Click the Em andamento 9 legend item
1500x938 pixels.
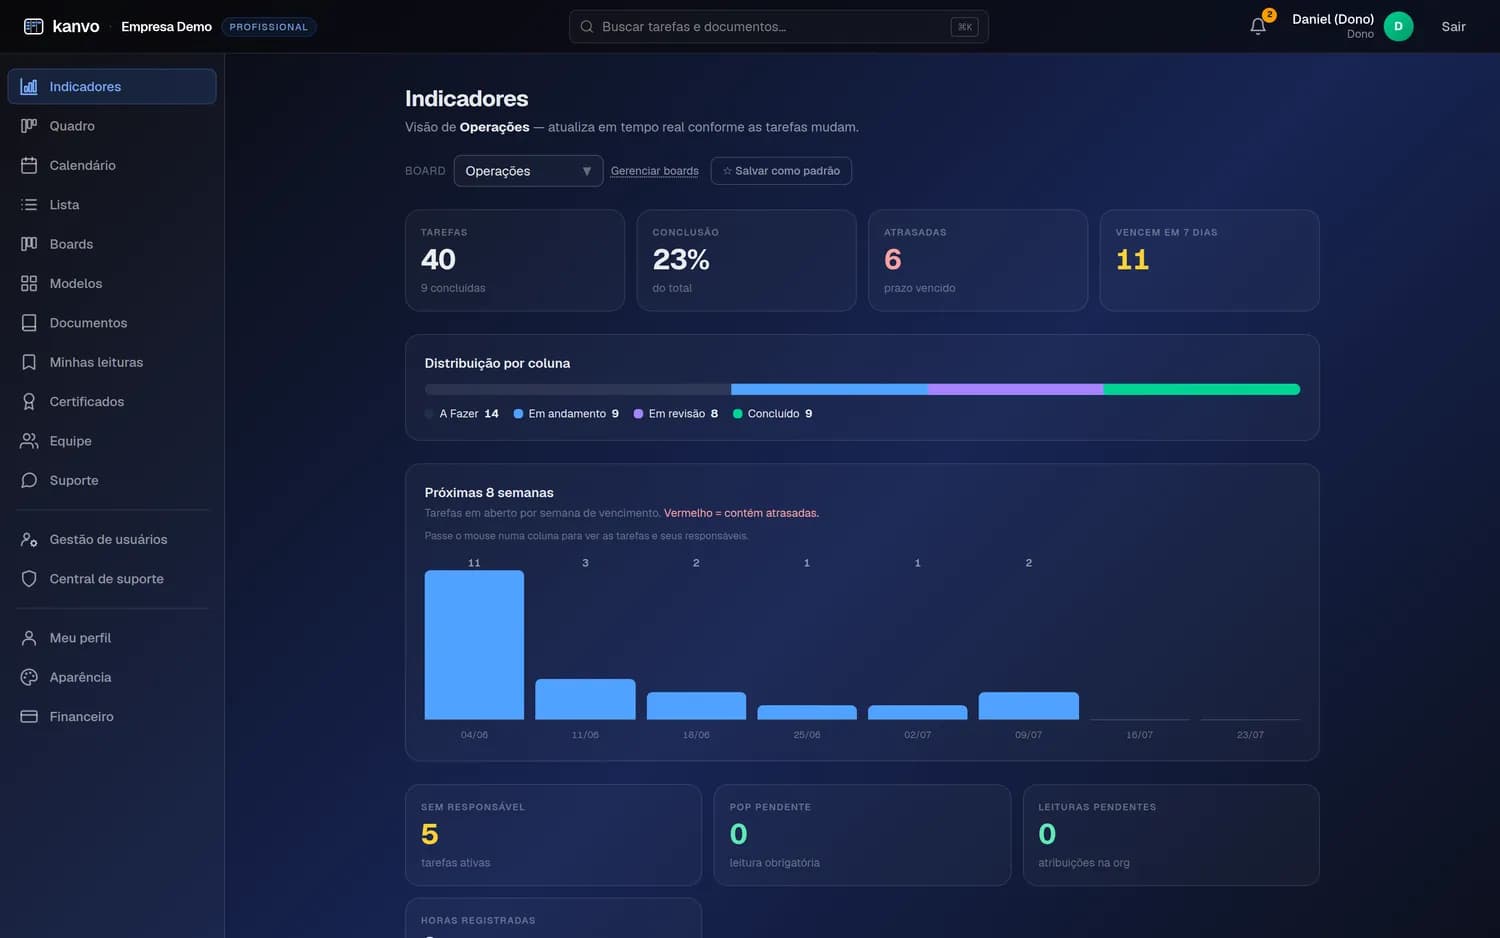(566, 414)
